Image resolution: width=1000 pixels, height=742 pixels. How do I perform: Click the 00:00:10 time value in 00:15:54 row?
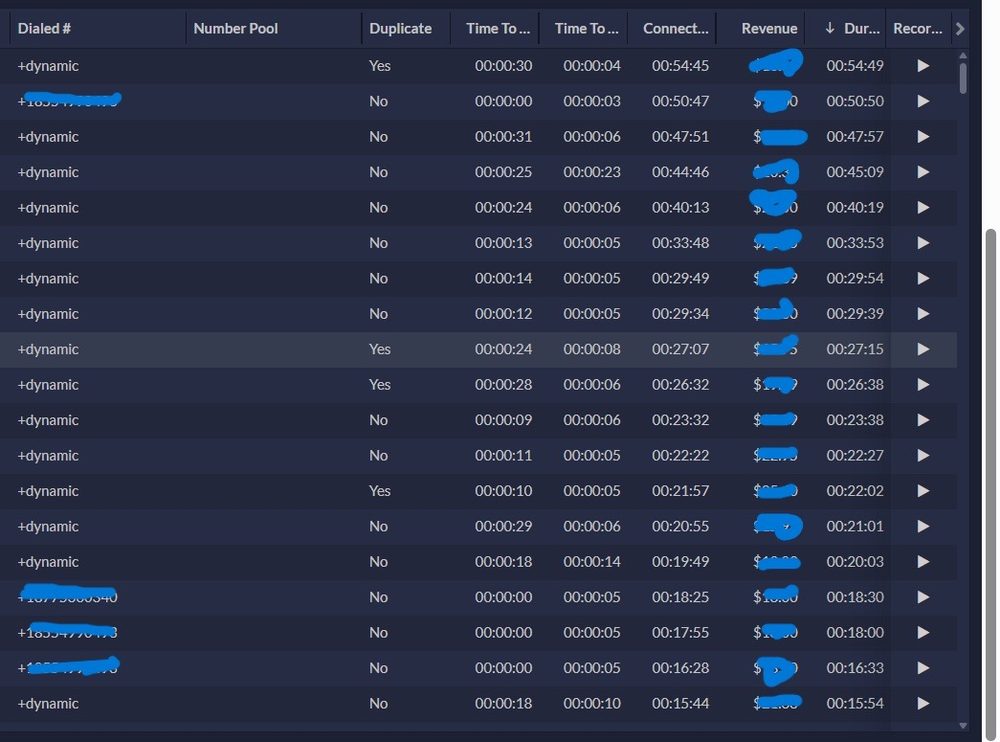click(592, 703)
